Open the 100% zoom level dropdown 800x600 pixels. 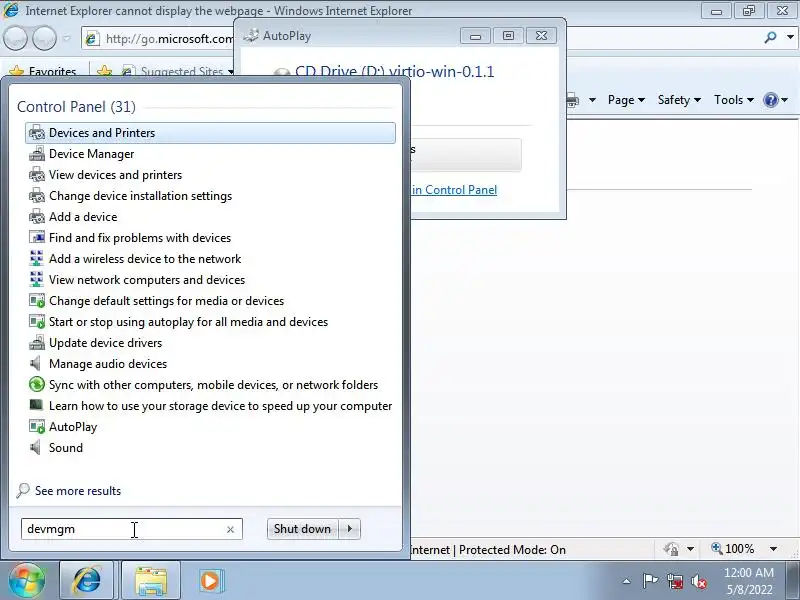(x=773, y=549)
